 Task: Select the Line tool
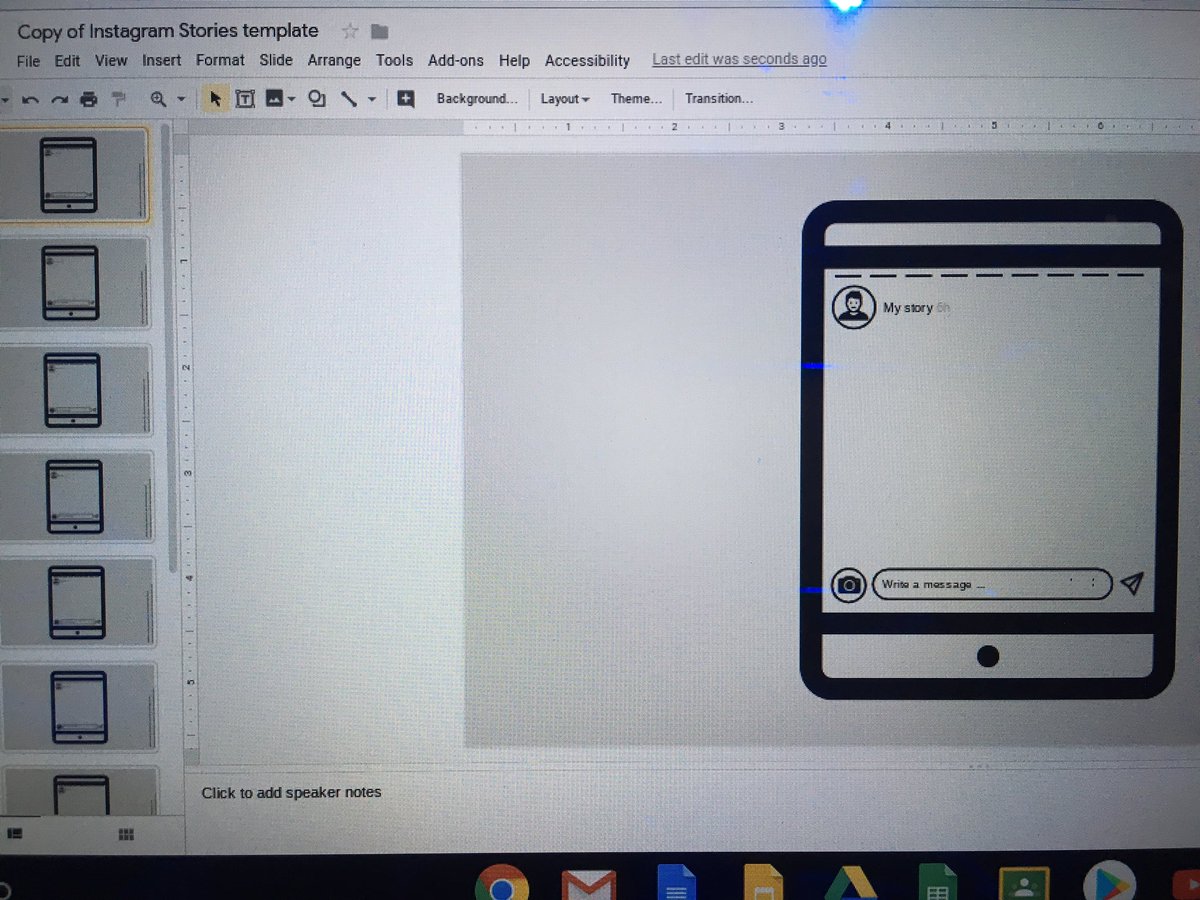tap(349, 99)
